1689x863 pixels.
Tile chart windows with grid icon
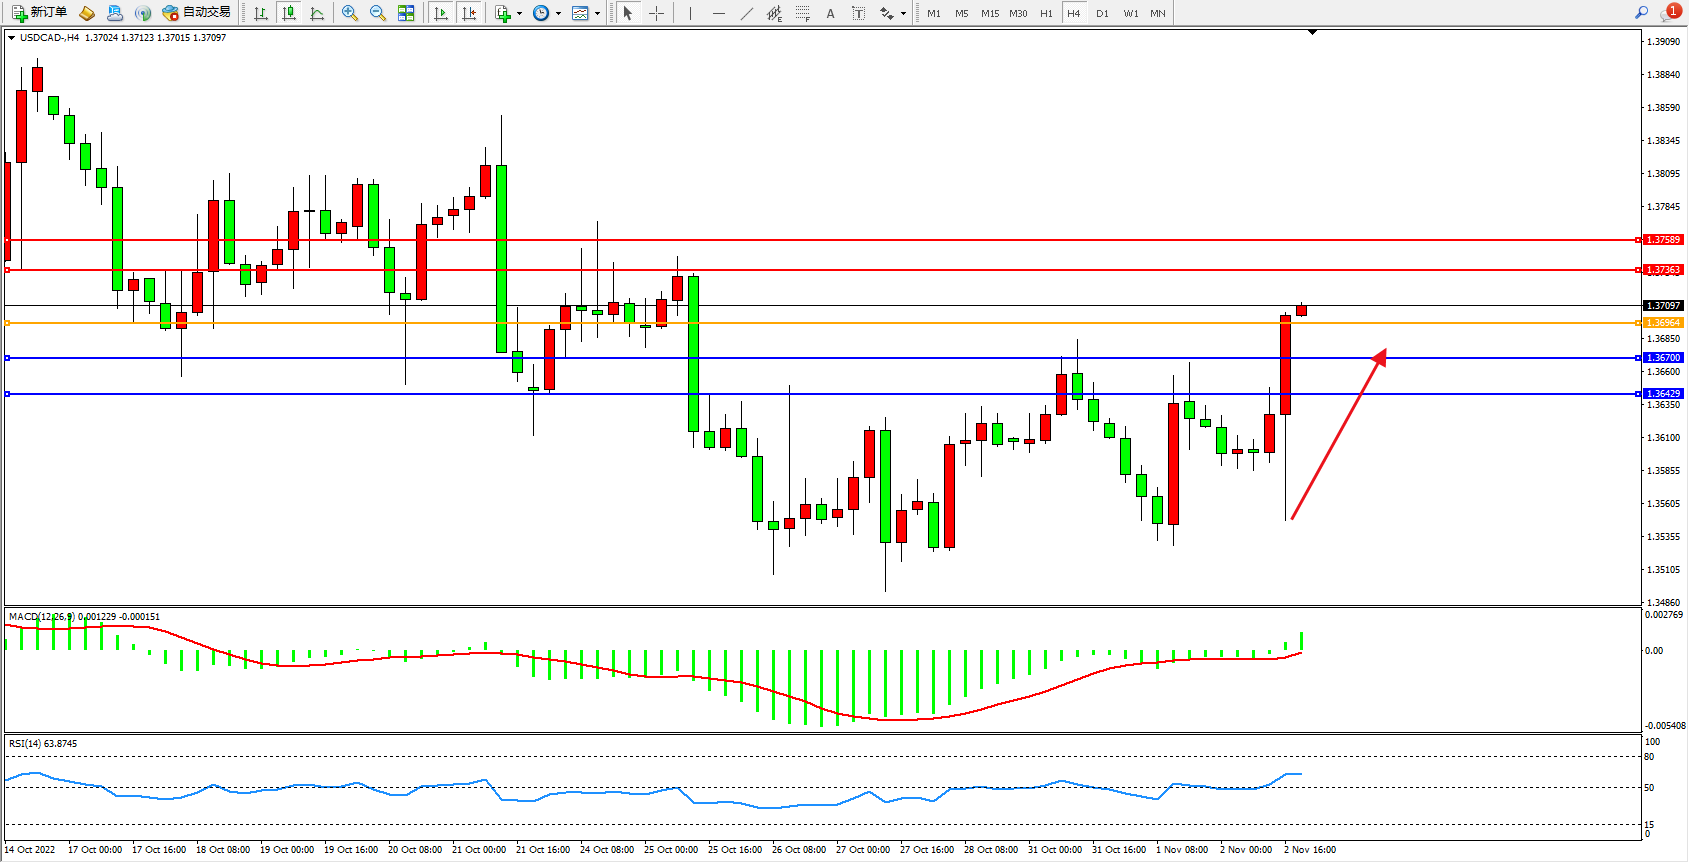[x=406, y=13]
